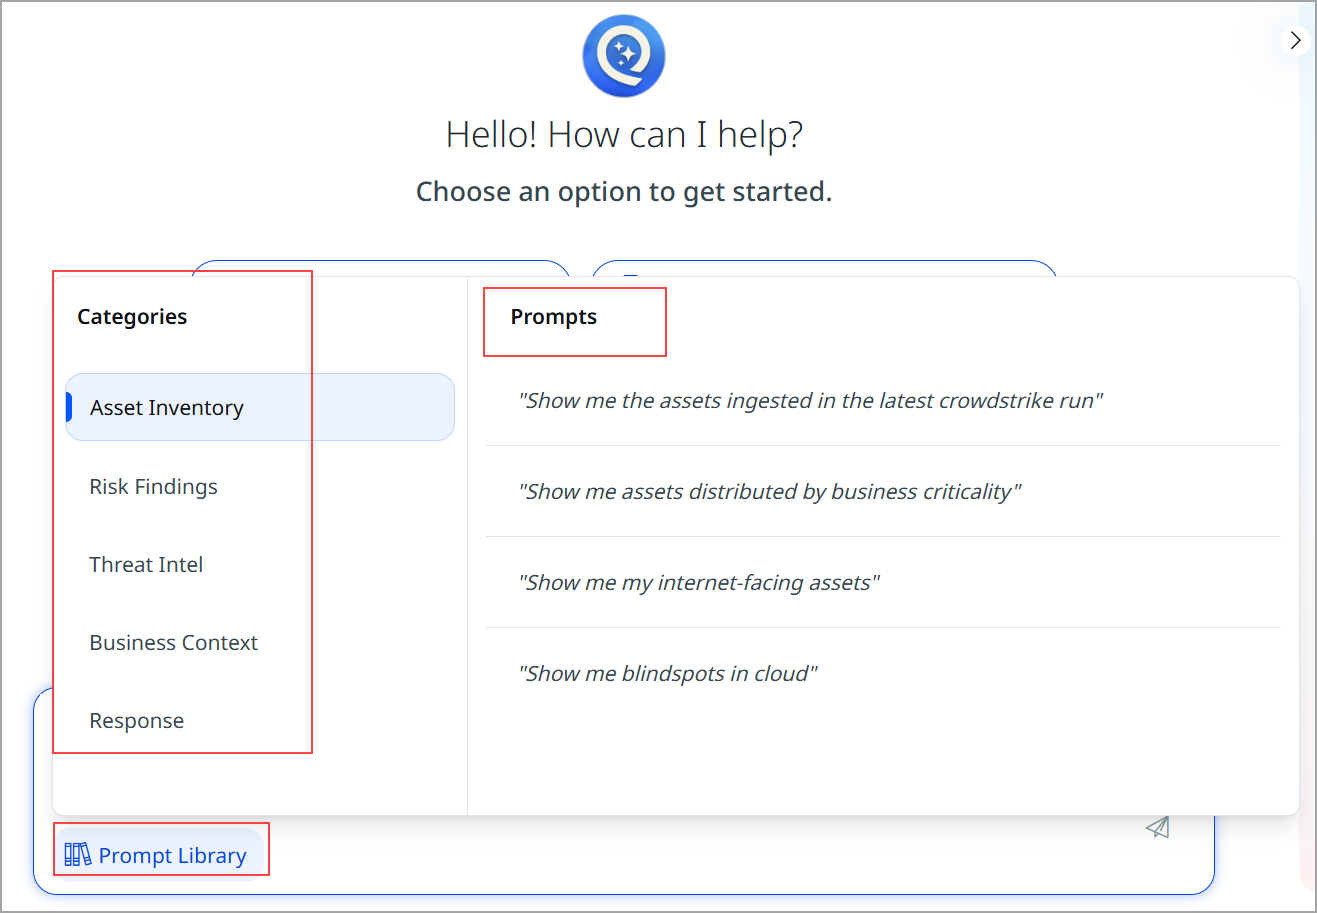
Task: Click the left option card
Action: 380,262
